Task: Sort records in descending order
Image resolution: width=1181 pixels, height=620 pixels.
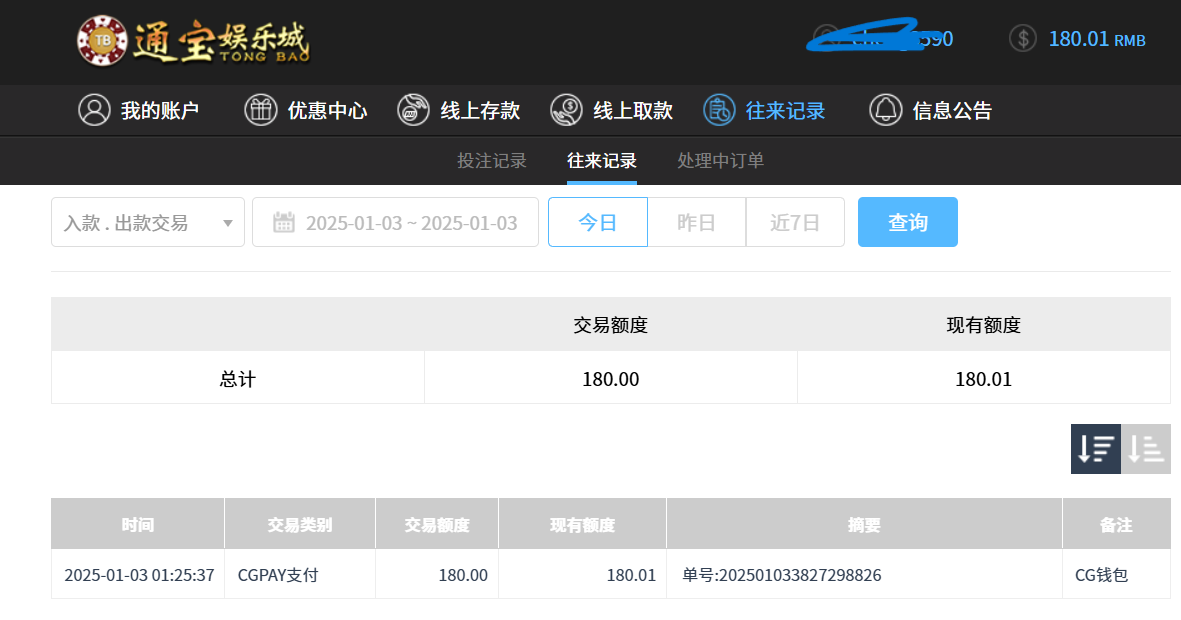Action: (x=1095, y=449)
